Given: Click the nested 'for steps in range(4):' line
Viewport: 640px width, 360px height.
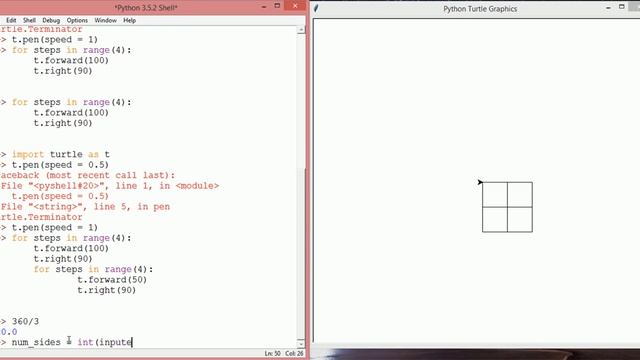Looking at the screenshot, I should [93, 269].
